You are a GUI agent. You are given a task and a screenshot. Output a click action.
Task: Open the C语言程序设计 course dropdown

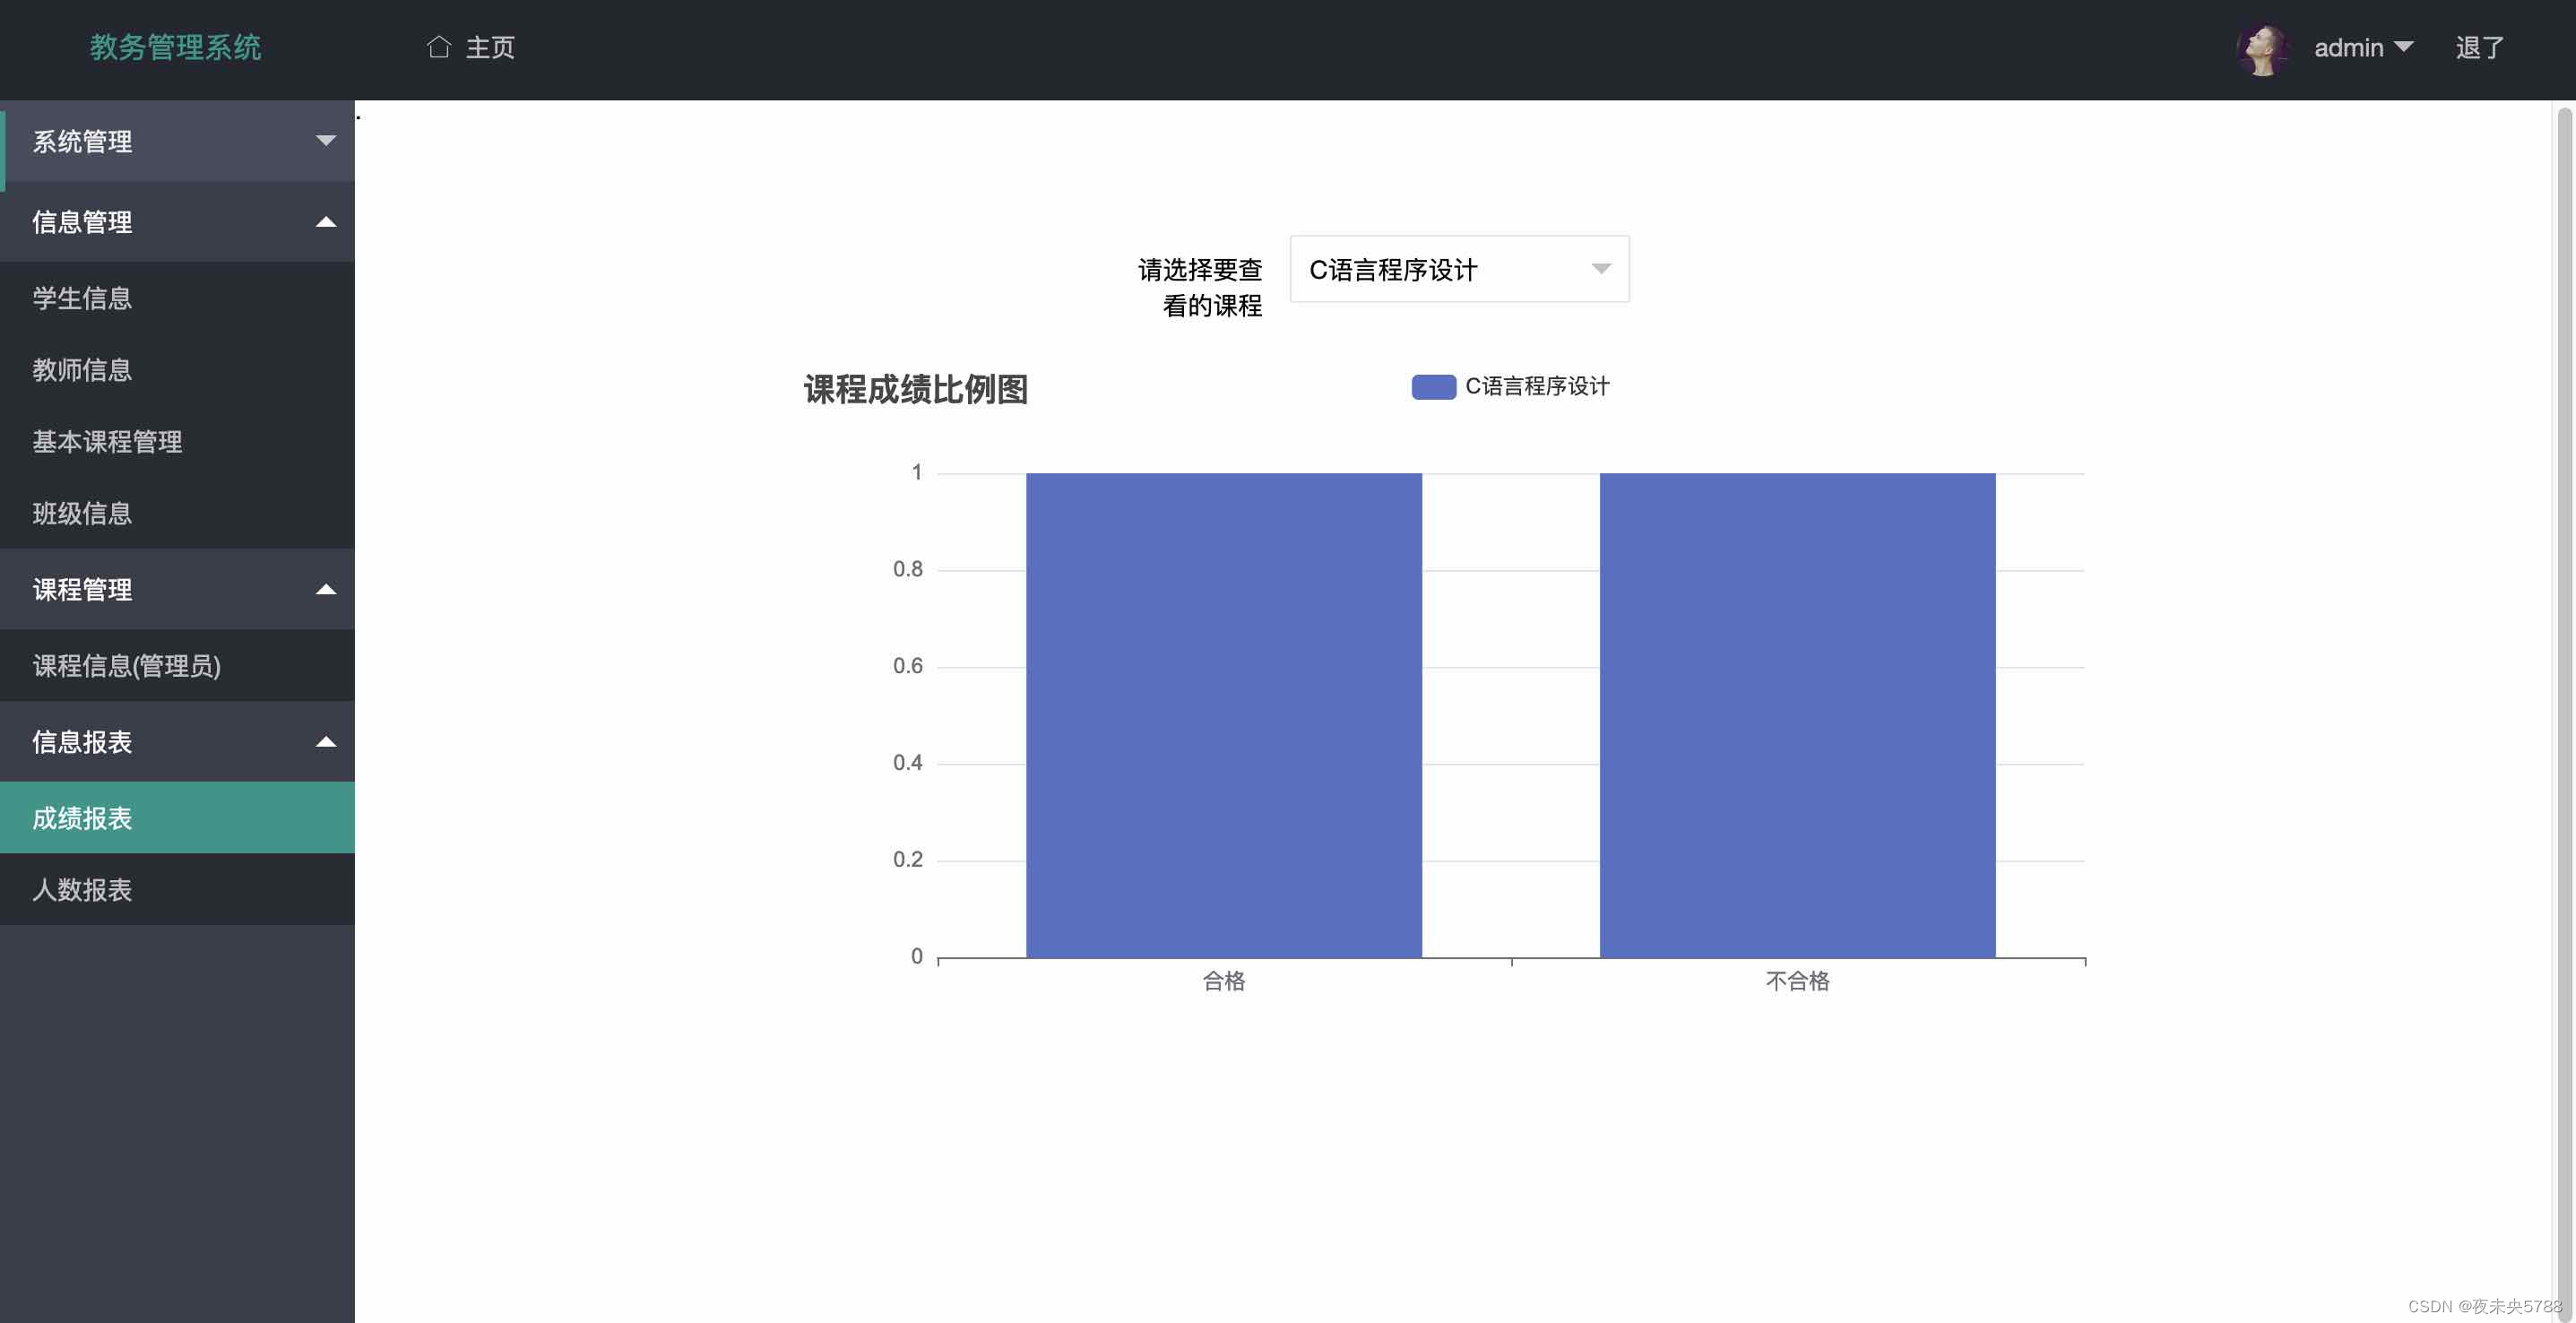click(x=1459, y=269)
